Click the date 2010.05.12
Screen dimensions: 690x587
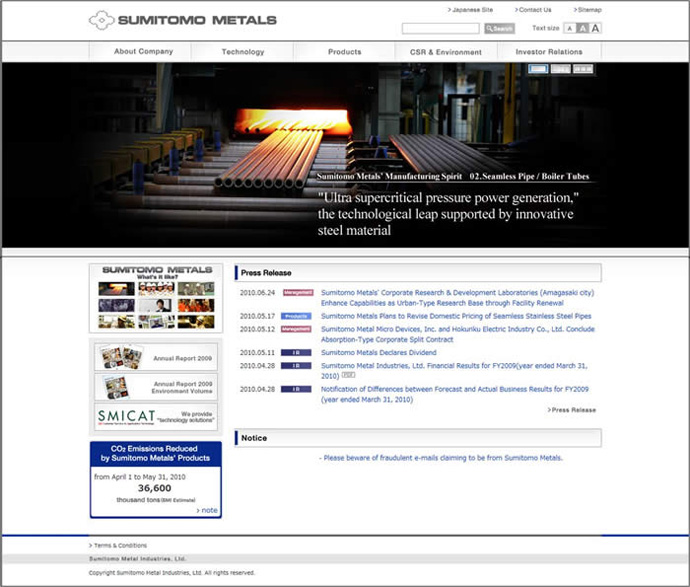click(257, 329)
